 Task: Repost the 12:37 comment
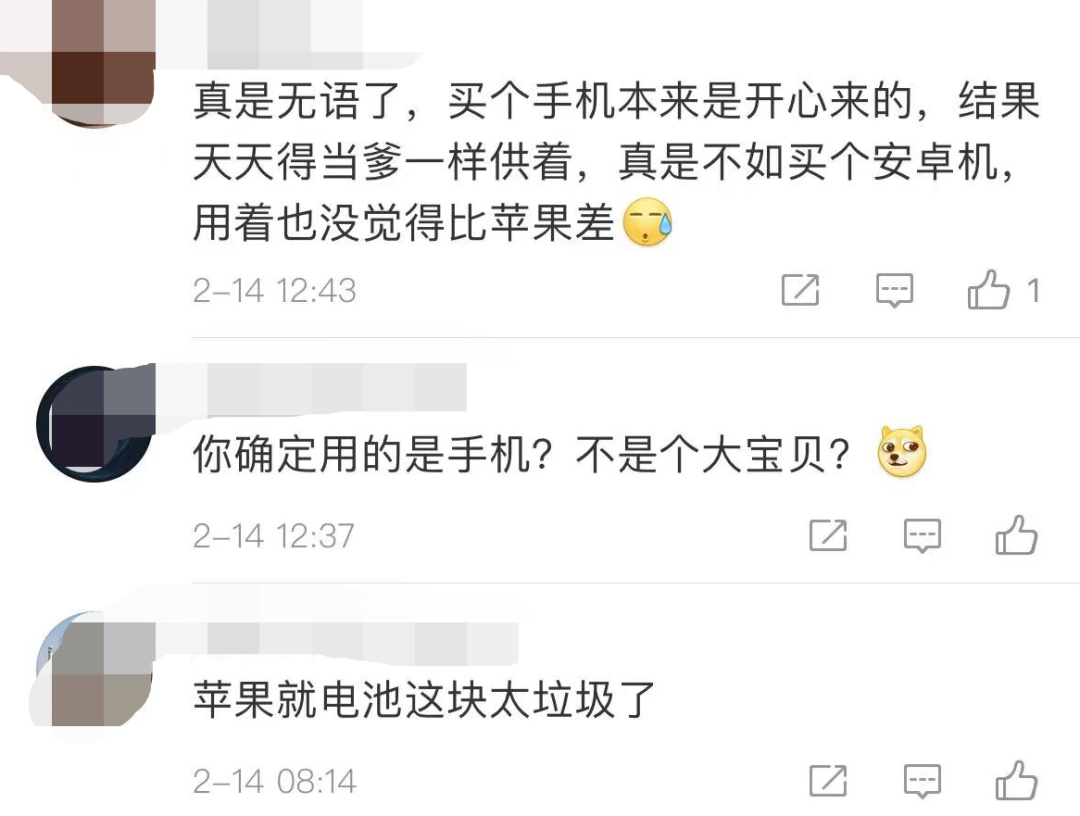coord(828,535)
